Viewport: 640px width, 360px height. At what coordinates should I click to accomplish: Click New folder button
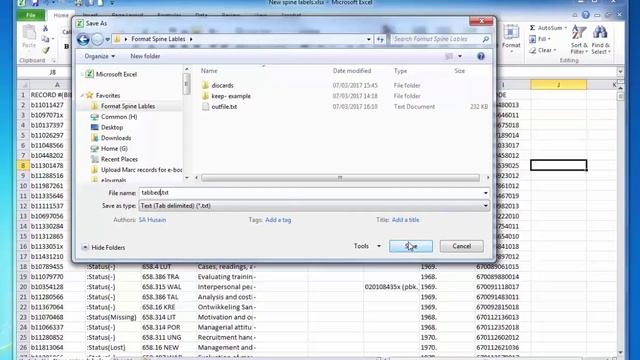145,56
